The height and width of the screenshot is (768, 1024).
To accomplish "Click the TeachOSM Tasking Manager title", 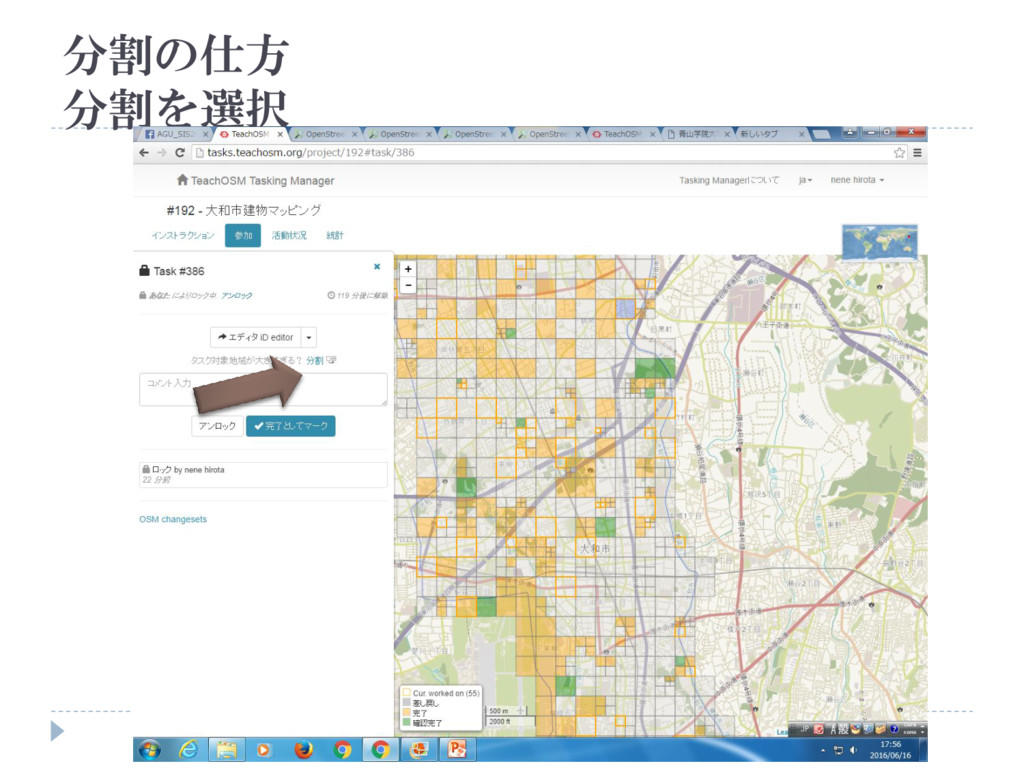I will [x=262, y=180].
